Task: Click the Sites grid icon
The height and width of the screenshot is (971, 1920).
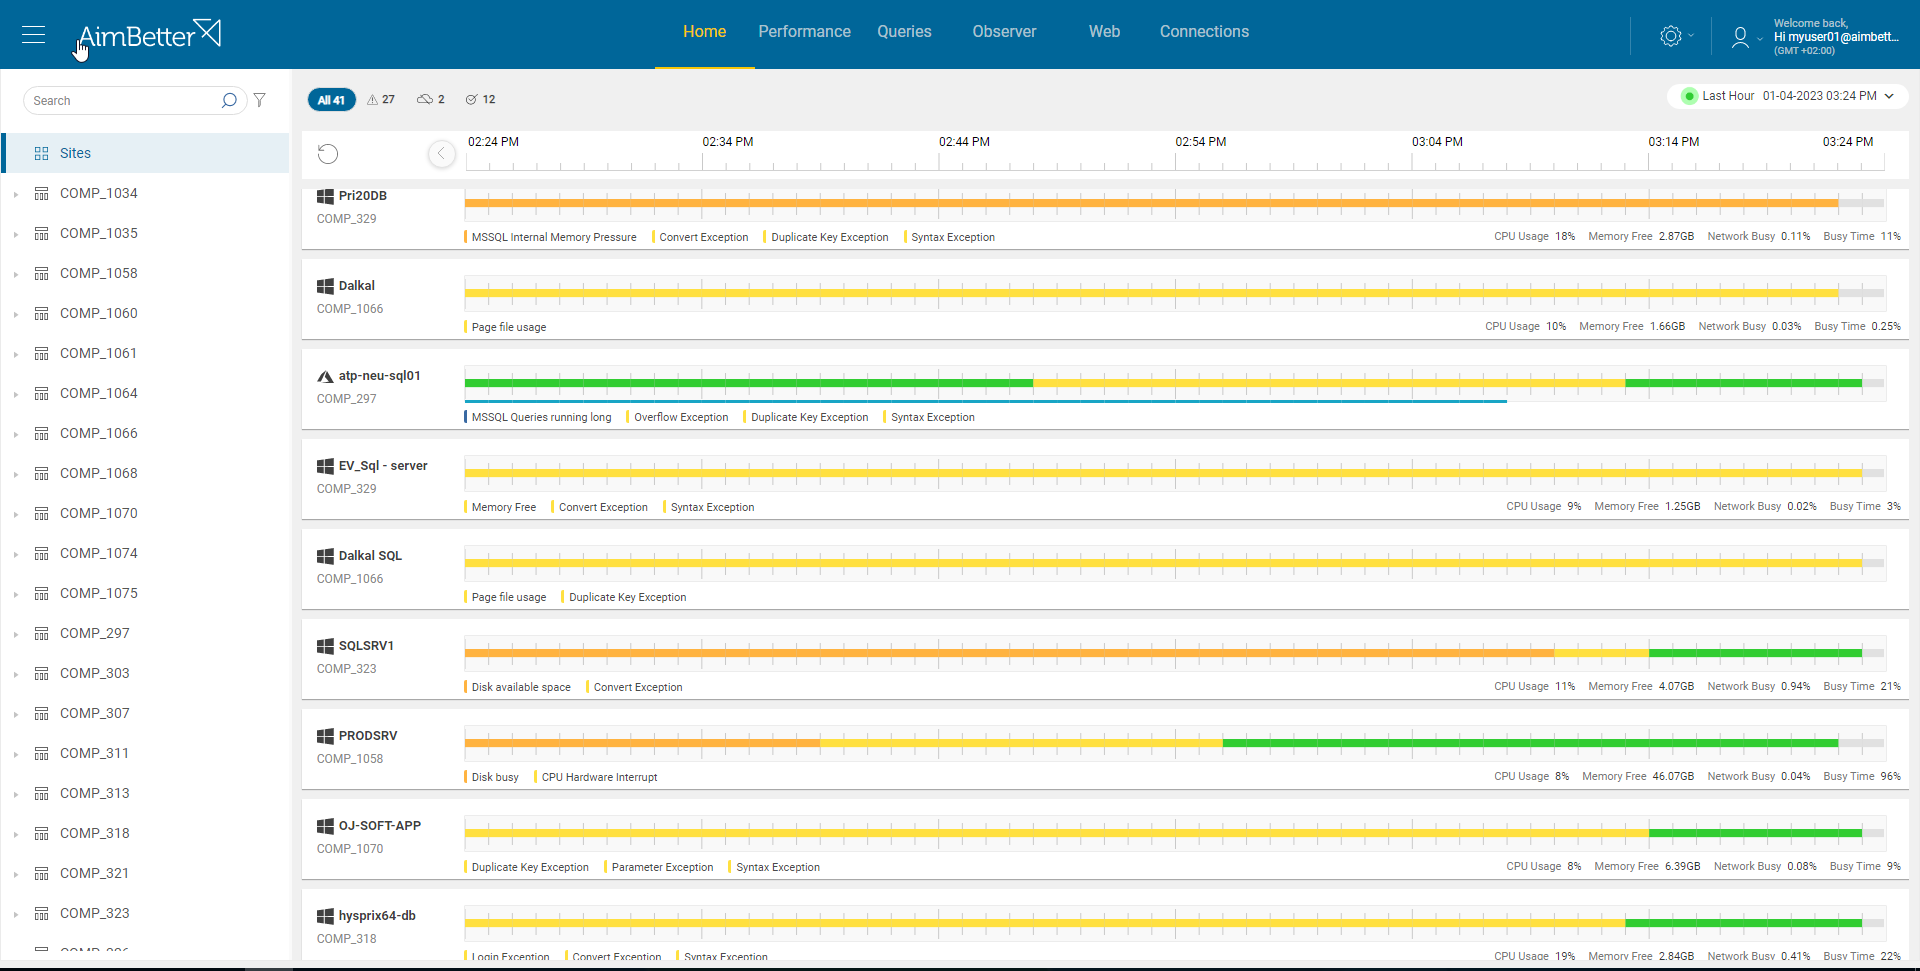Action: pos(41,153)
